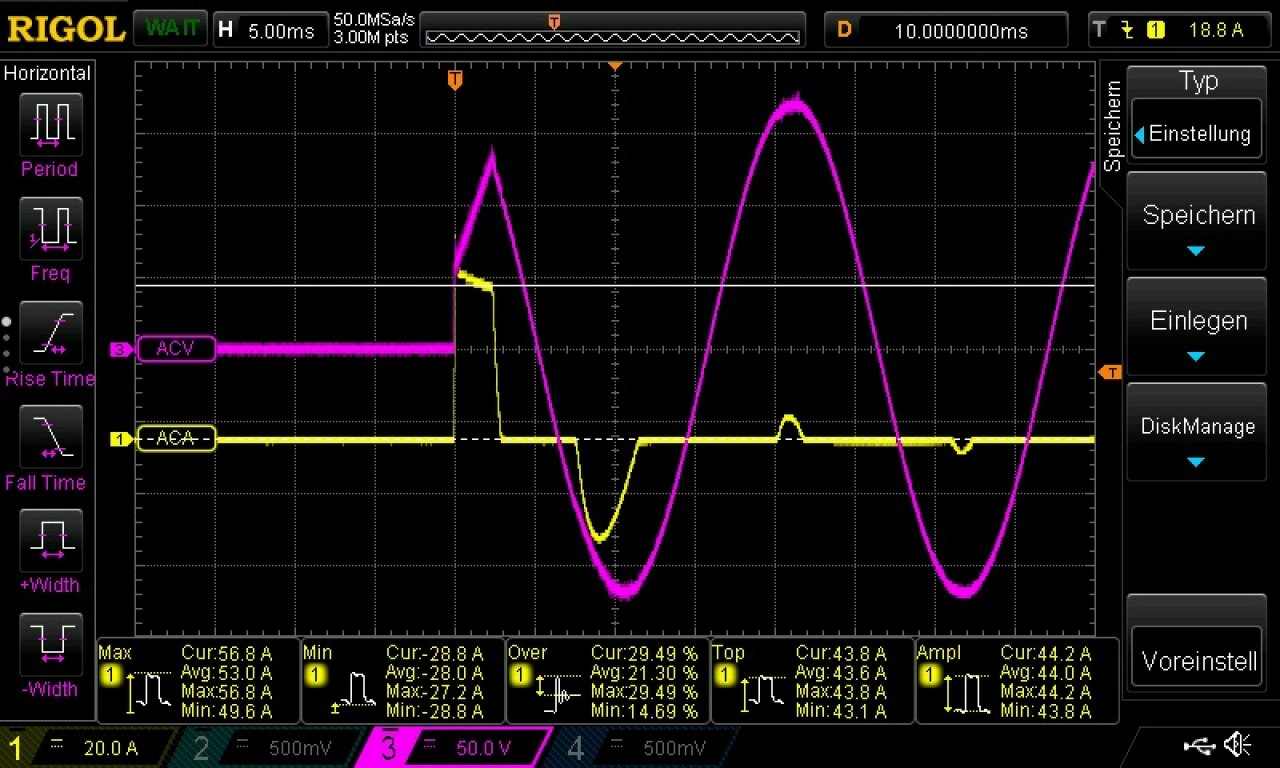The height and width of the screenshot is (768, 1280).
Task: Click the Over measurement waveform icon
Action: click(x=559, y=694)
